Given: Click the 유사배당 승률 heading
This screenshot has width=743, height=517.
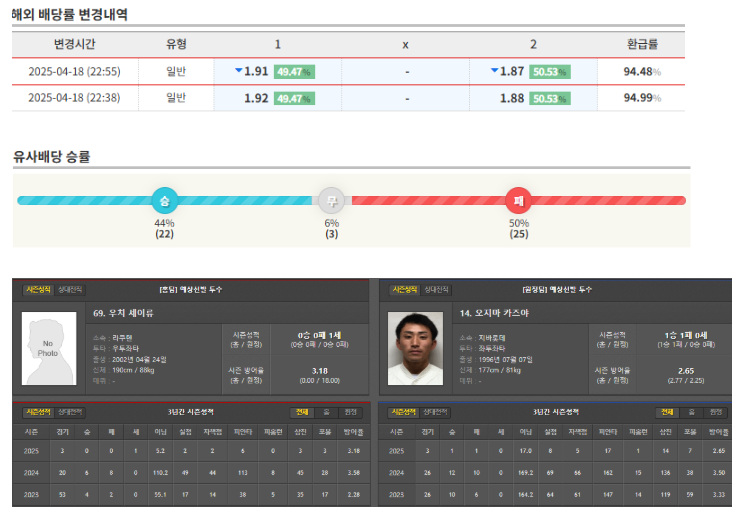Looking at the screenshot, I should coord(51,156).
